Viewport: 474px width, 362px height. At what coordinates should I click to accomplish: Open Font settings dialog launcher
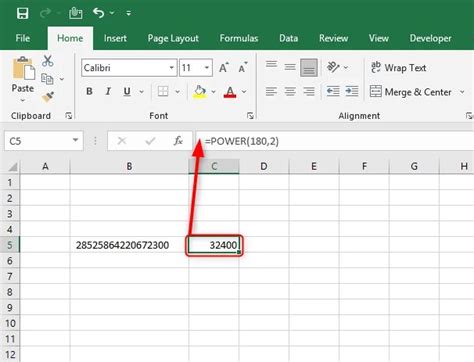point(250,116)
